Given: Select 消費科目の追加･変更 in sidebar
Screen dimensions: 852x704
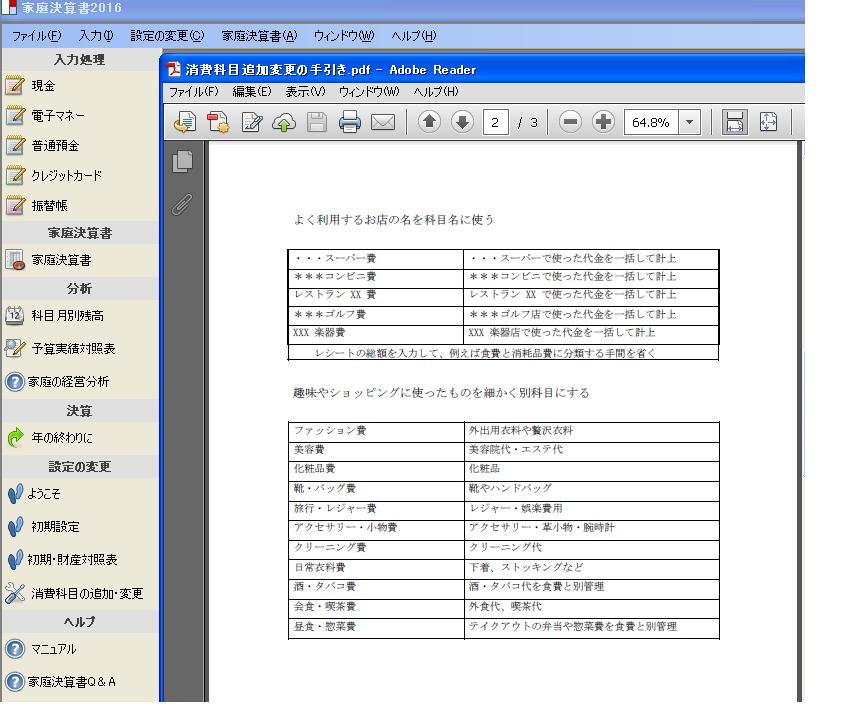Looking at the screenshot, I should coord(87,594).
